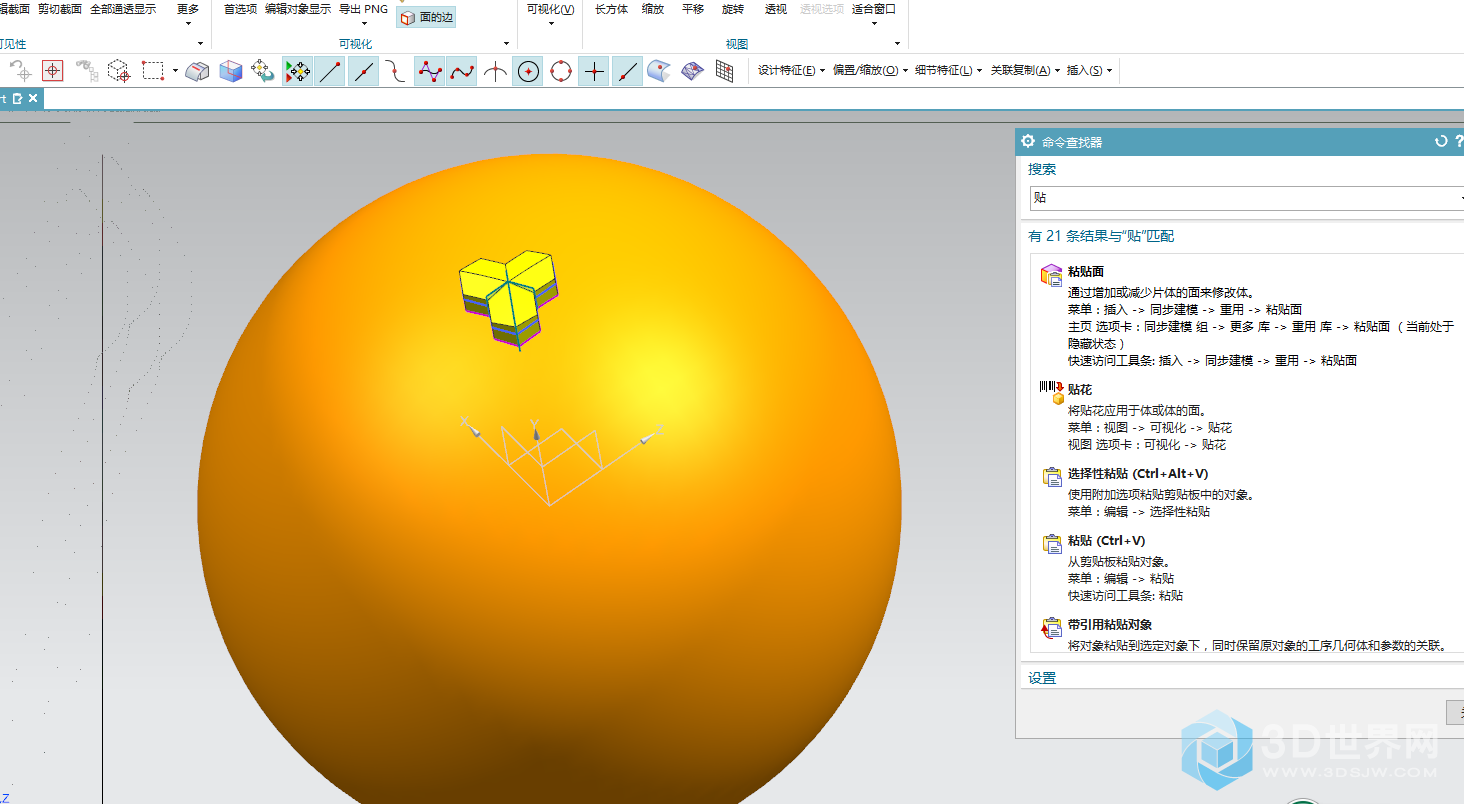Click the document tab window icon
The height and width of the screenshot is (804, 1464).
pyautogui.click(x=17, y=98)
